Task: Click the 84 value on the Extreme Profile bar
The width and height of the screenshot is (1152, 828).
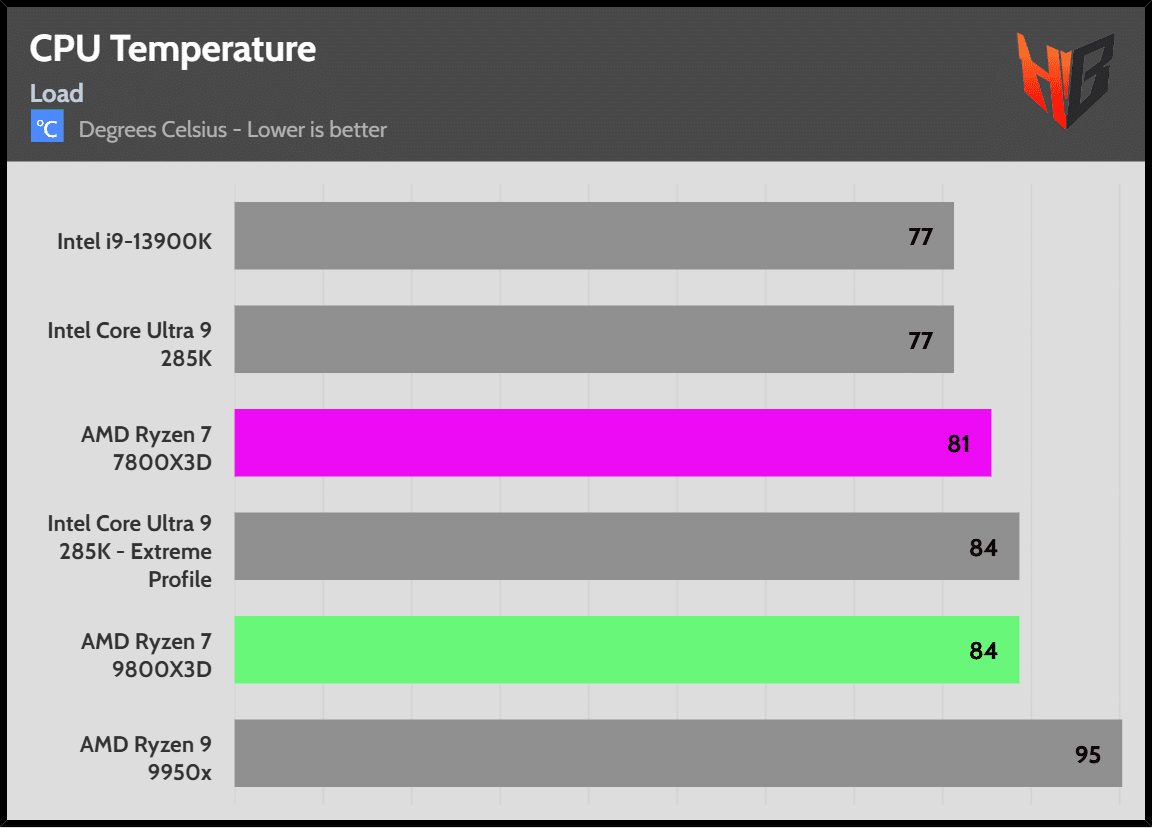Action: click(984, 547)
